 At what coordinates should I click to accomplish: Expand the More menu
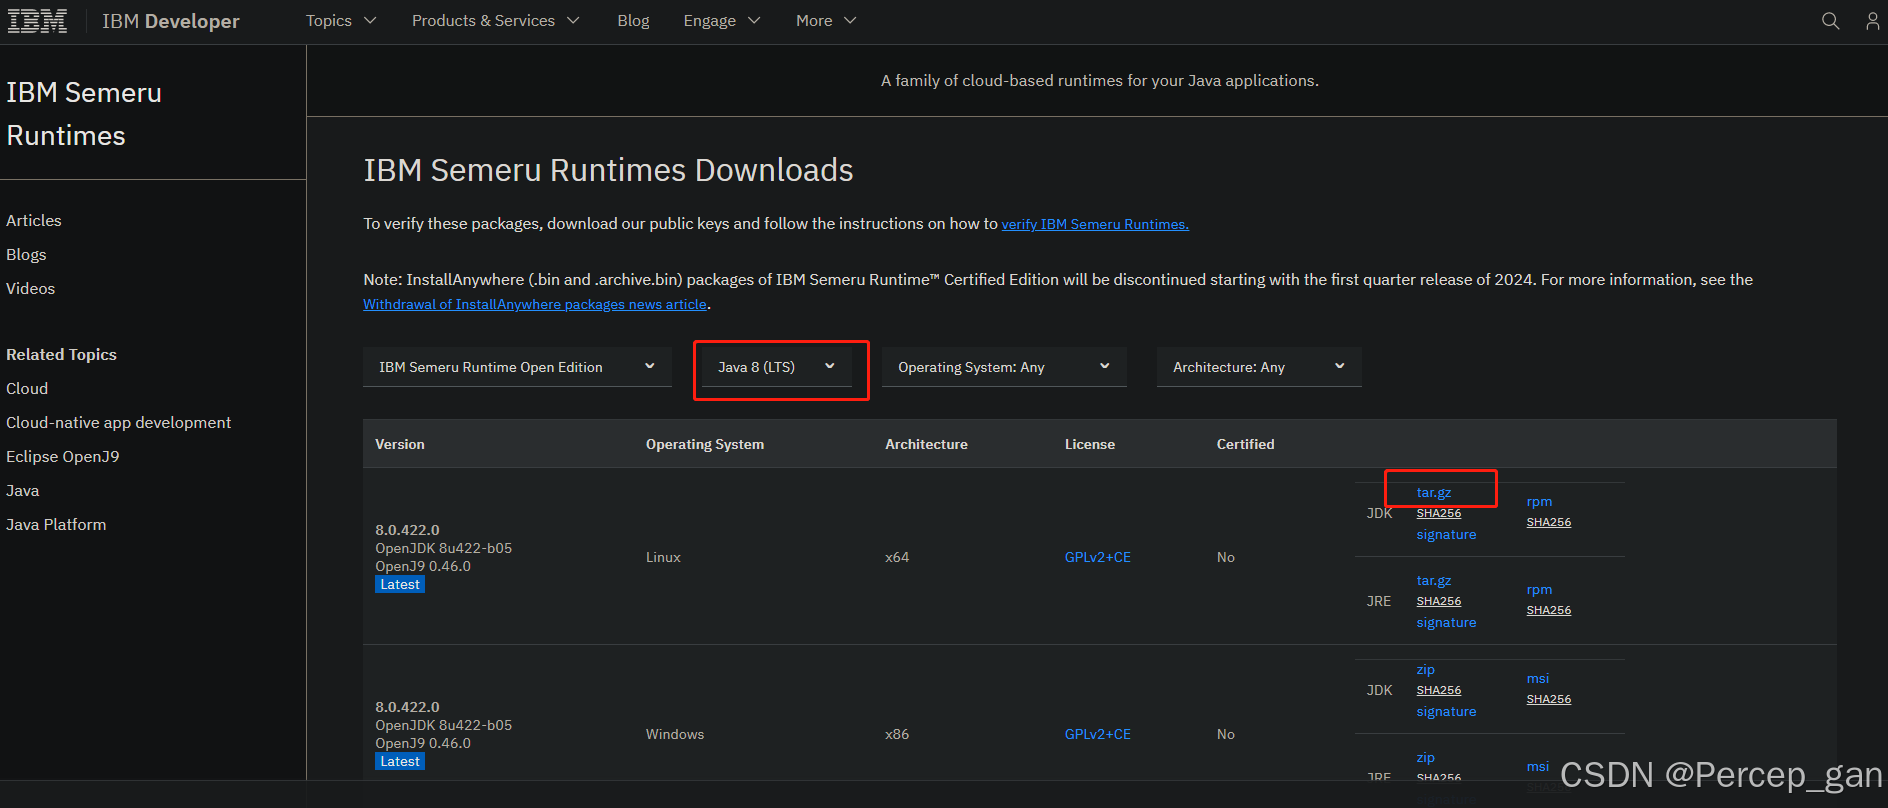pyautogui.click(x=826, y=21)
